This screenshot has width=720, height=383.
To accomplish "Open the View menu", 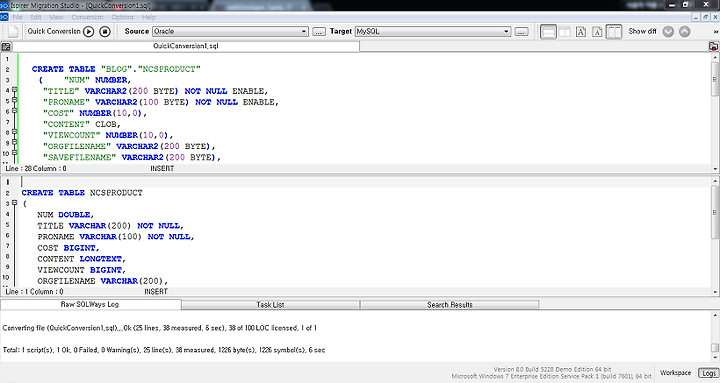I will 56,17.
